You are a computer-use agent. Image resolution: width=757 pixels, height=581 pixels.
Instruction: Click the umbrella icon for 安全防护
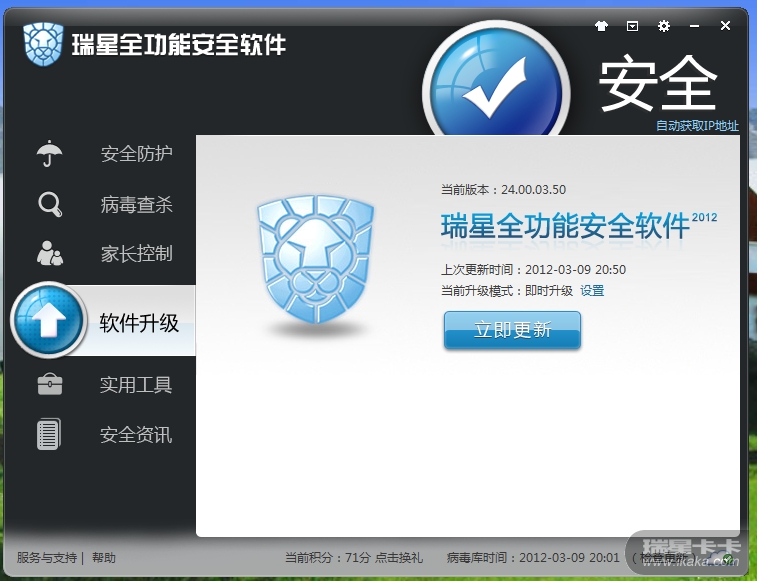[49, 154]
